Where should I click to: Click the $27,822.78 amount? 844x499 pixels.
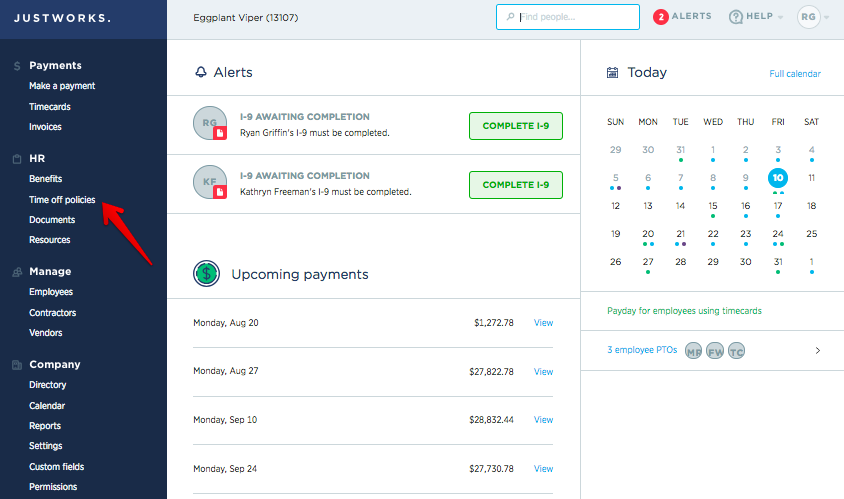[491, 372]
